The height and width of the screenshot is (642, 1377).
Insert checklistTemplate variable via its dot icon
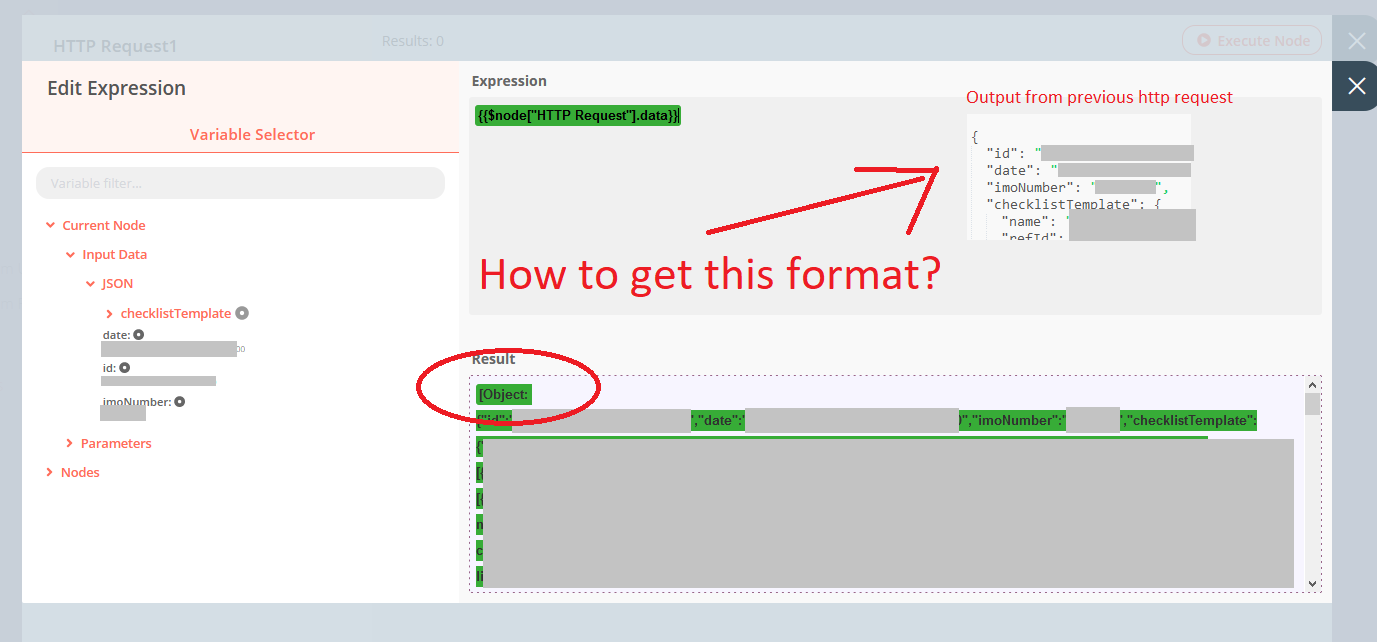(x=242, y=313)
